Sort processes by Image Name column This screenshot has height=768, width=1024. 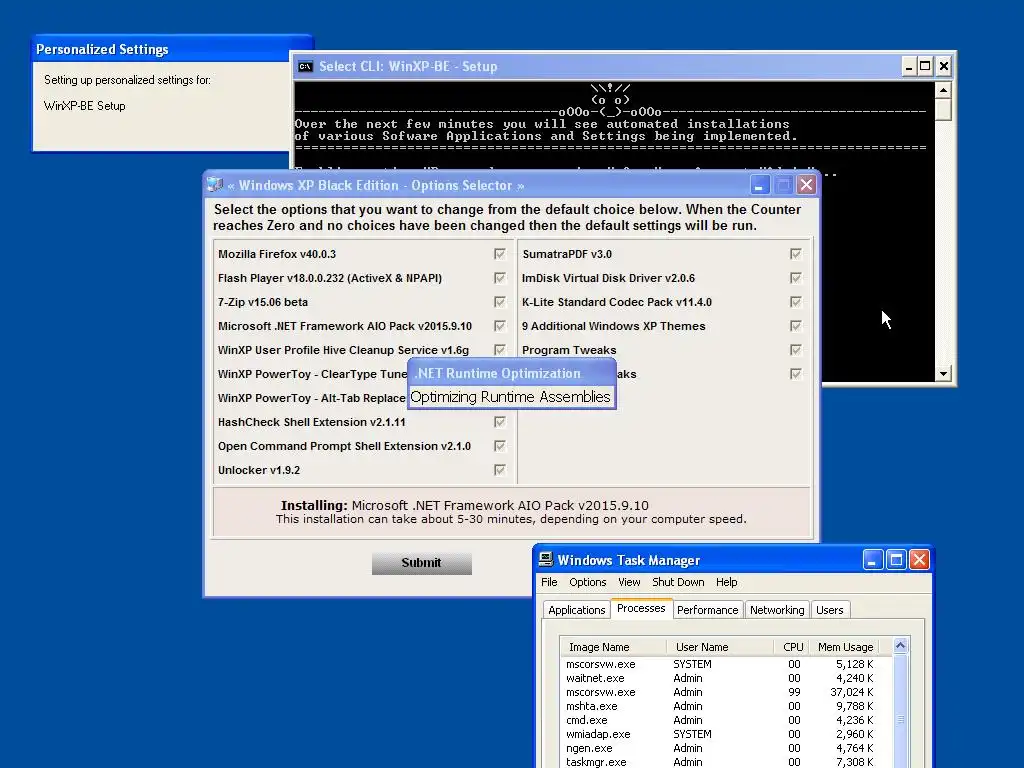pyautogui.click(x=614, y=647)
